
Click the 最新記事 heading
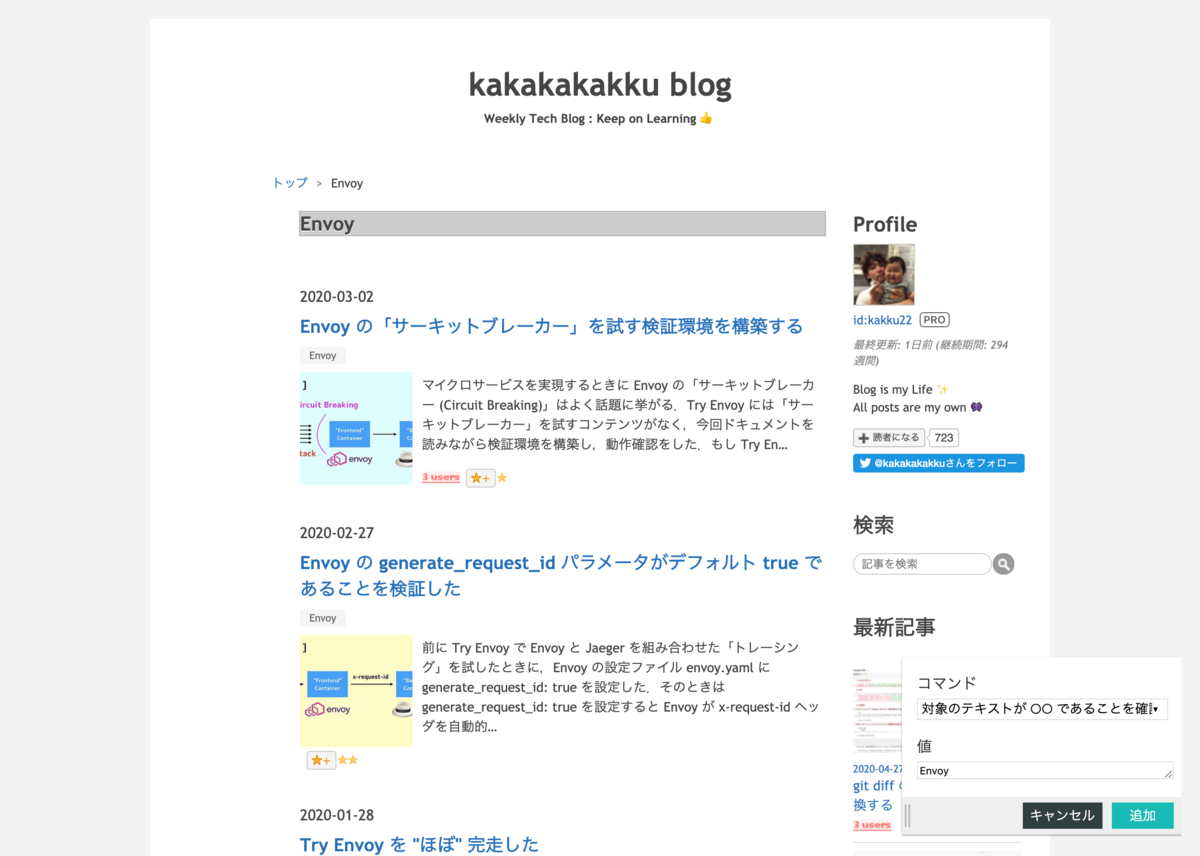coord(894,627)
